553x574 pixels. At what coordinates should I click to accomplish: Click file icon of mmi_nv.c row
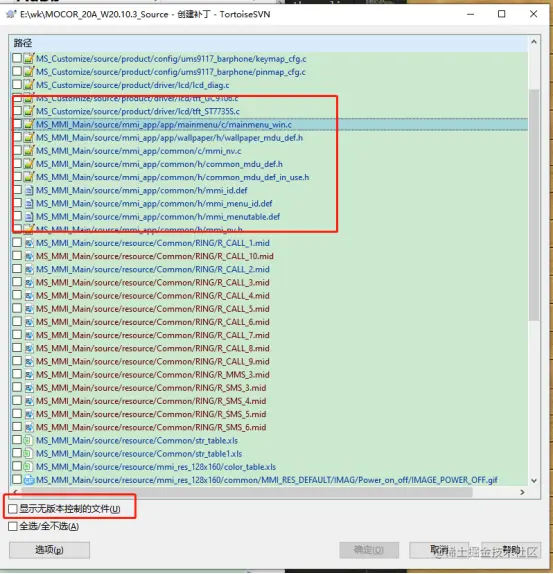click(29, 151)
